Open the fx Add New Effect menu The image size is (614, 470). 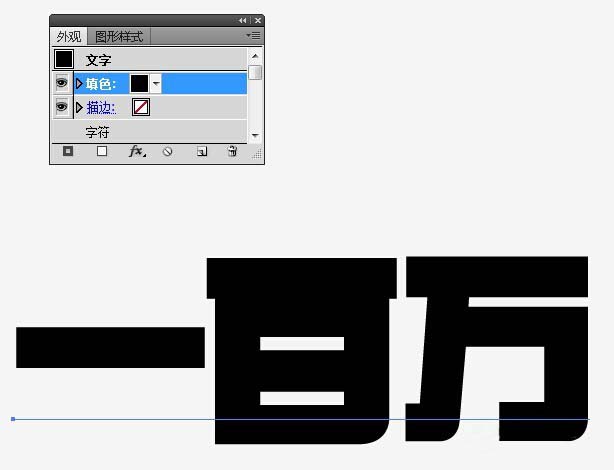pos(137,151)
